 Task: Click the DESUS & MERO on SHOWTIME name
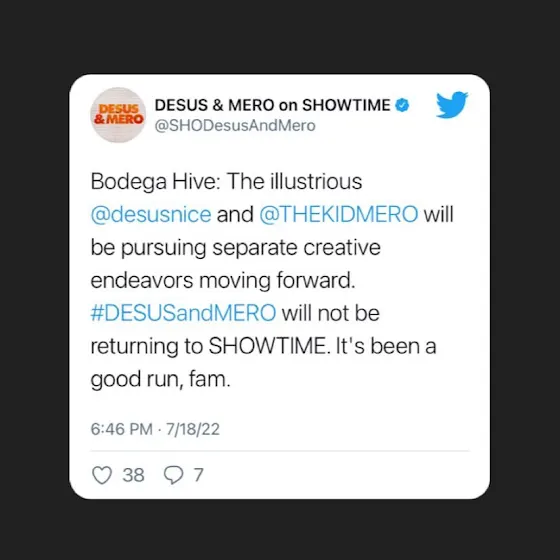point(272,105)
